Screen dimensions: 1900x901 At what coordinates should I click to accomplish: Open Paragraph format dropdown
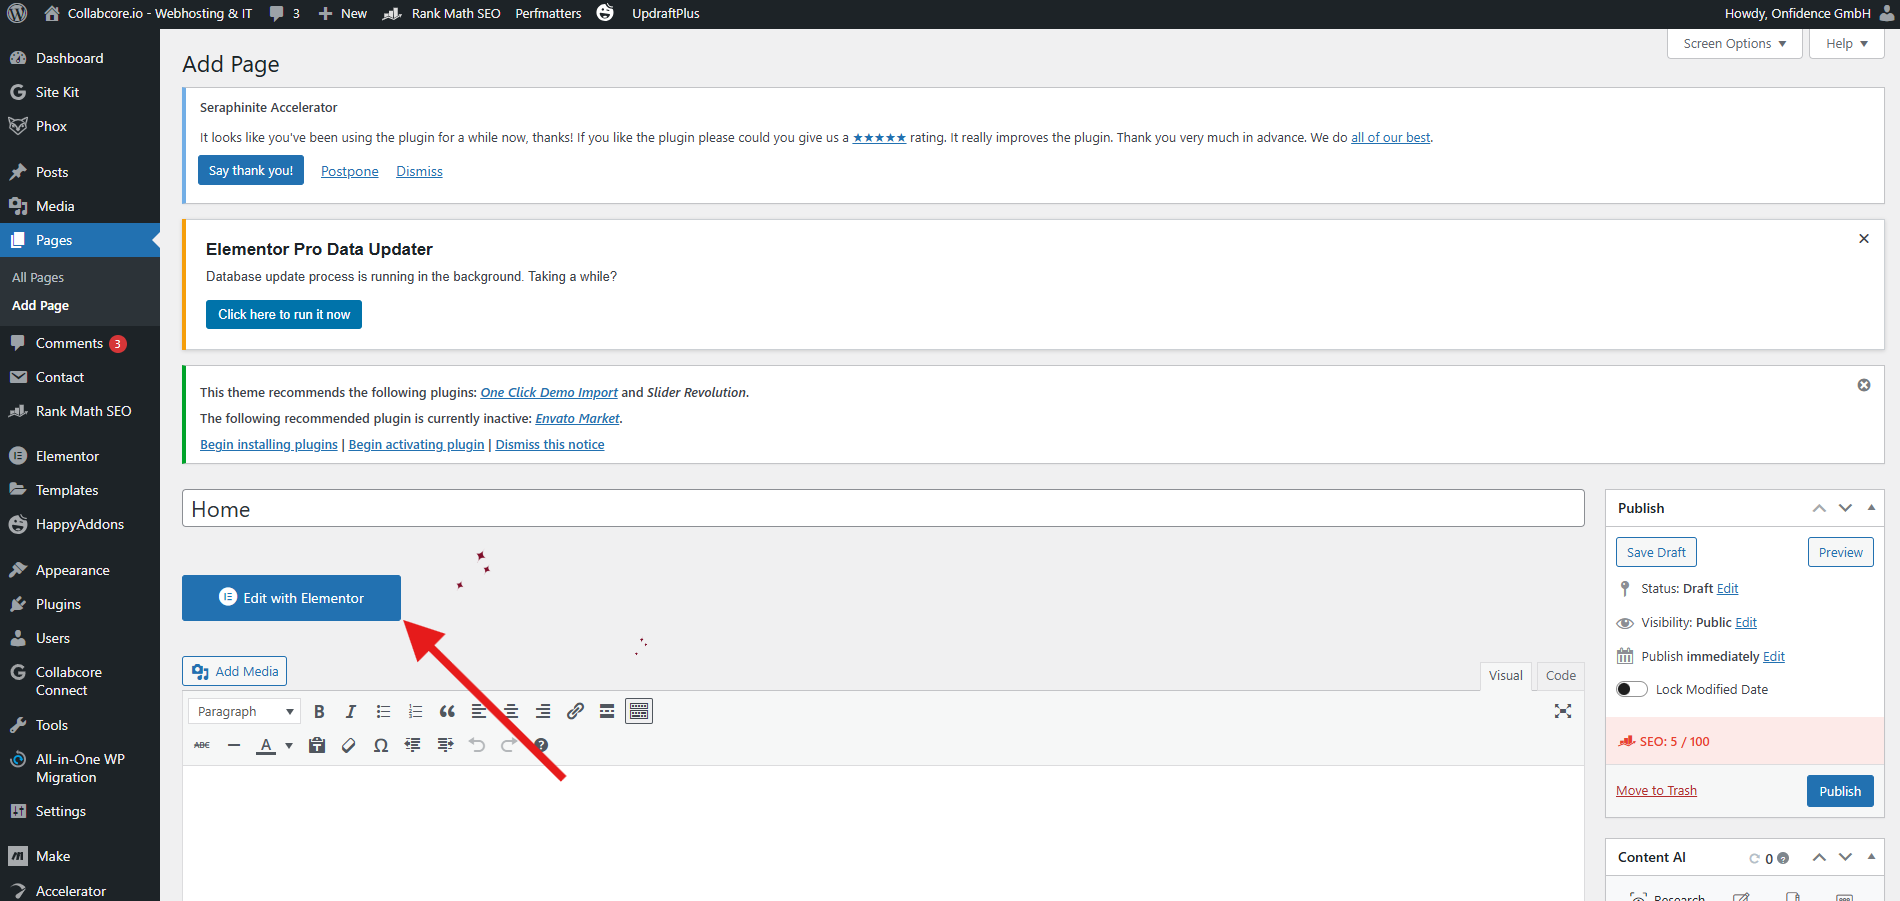pos(245,712)
